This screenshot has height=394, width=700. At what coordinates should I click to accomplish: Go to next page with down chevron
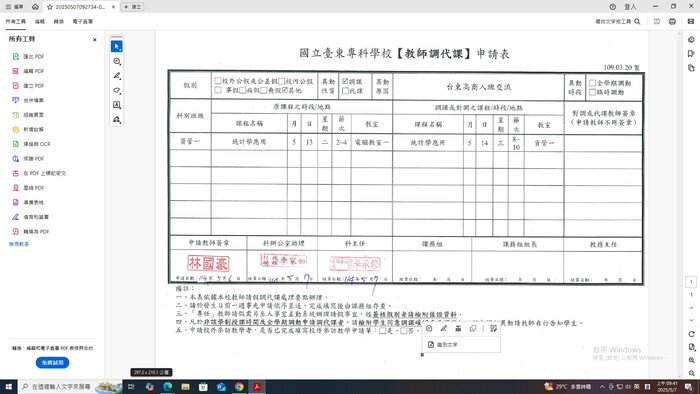692,320
